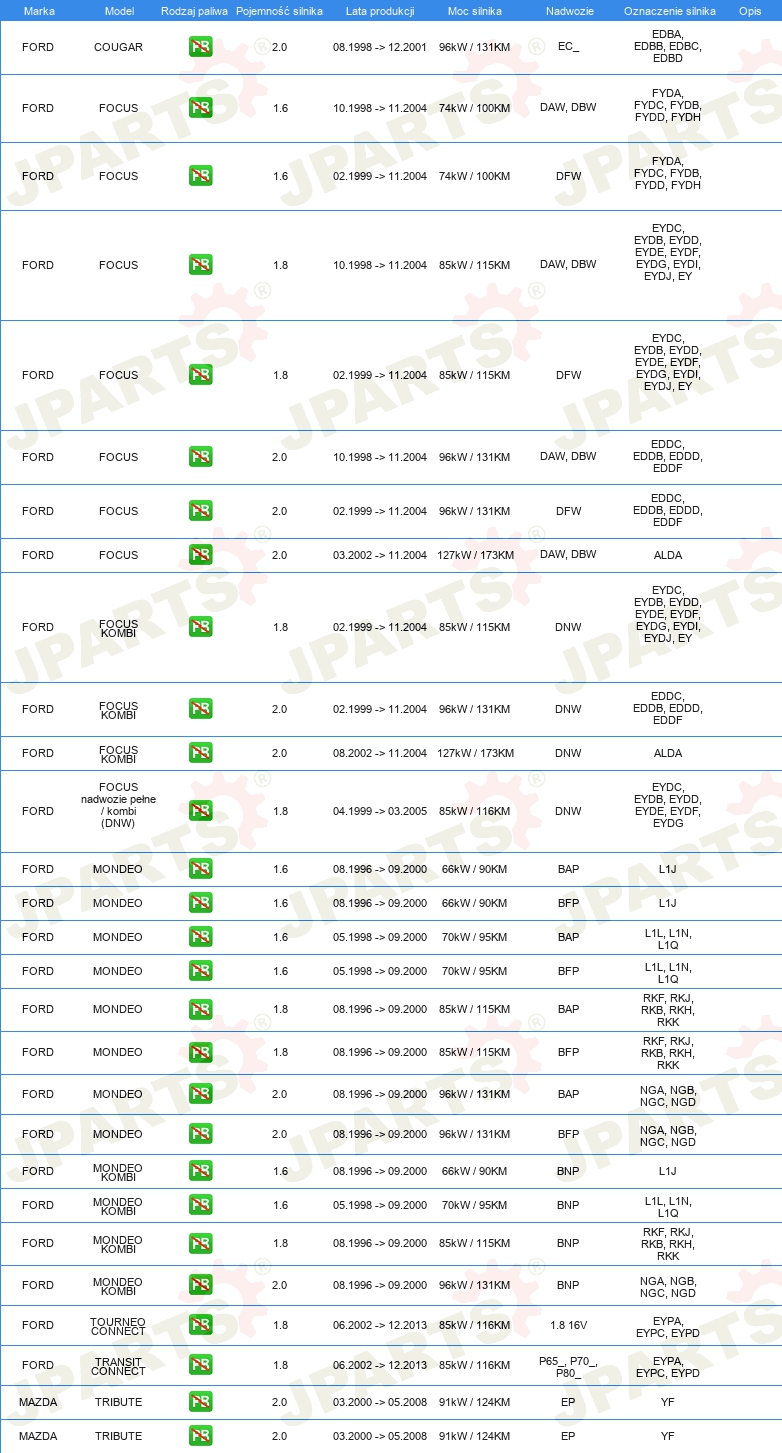
Task: Click fuel icon for Mondeo 1.6 95KM BFP
Action: pyautogui.click(x=200, y=971)
